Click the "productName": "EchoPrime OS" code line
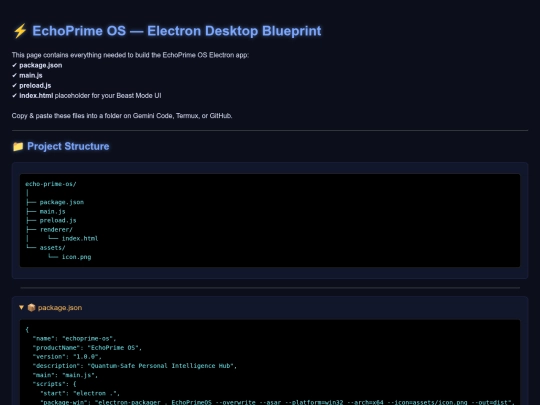Image resolution: width=540 pixels, height=405 pixels. [x=87, y=347]
